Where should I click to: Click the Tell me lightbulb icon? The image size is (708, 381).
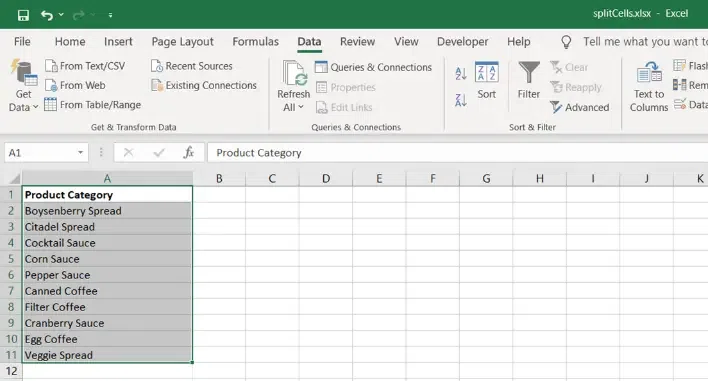point(566,42)
